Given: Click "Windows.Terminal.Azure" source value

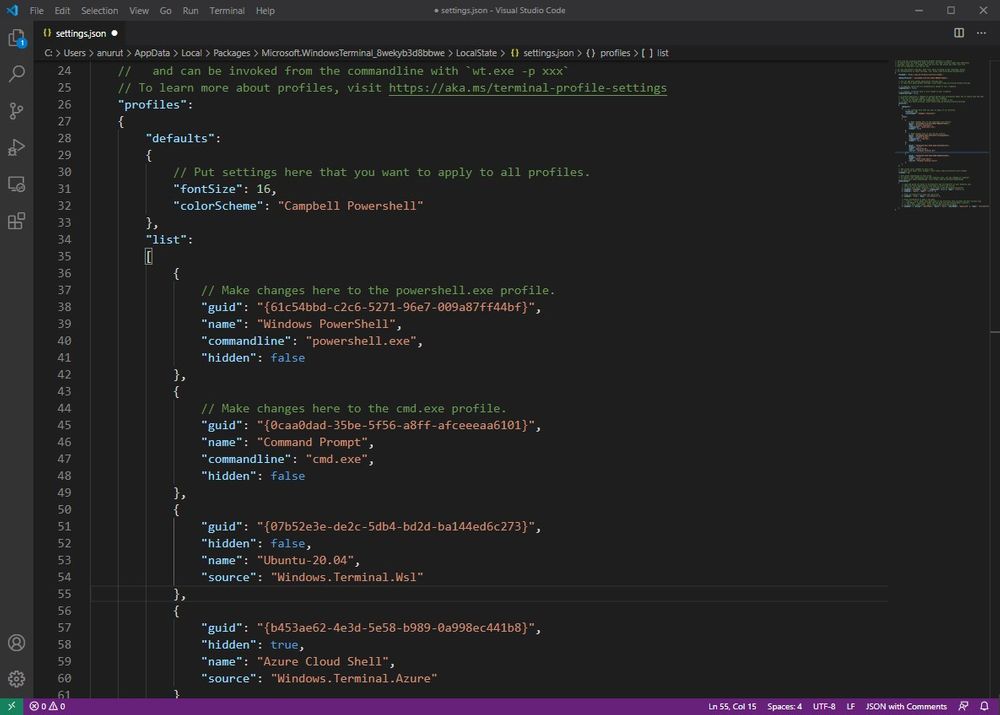Looking at the screenshot, I should click(354, 679).
